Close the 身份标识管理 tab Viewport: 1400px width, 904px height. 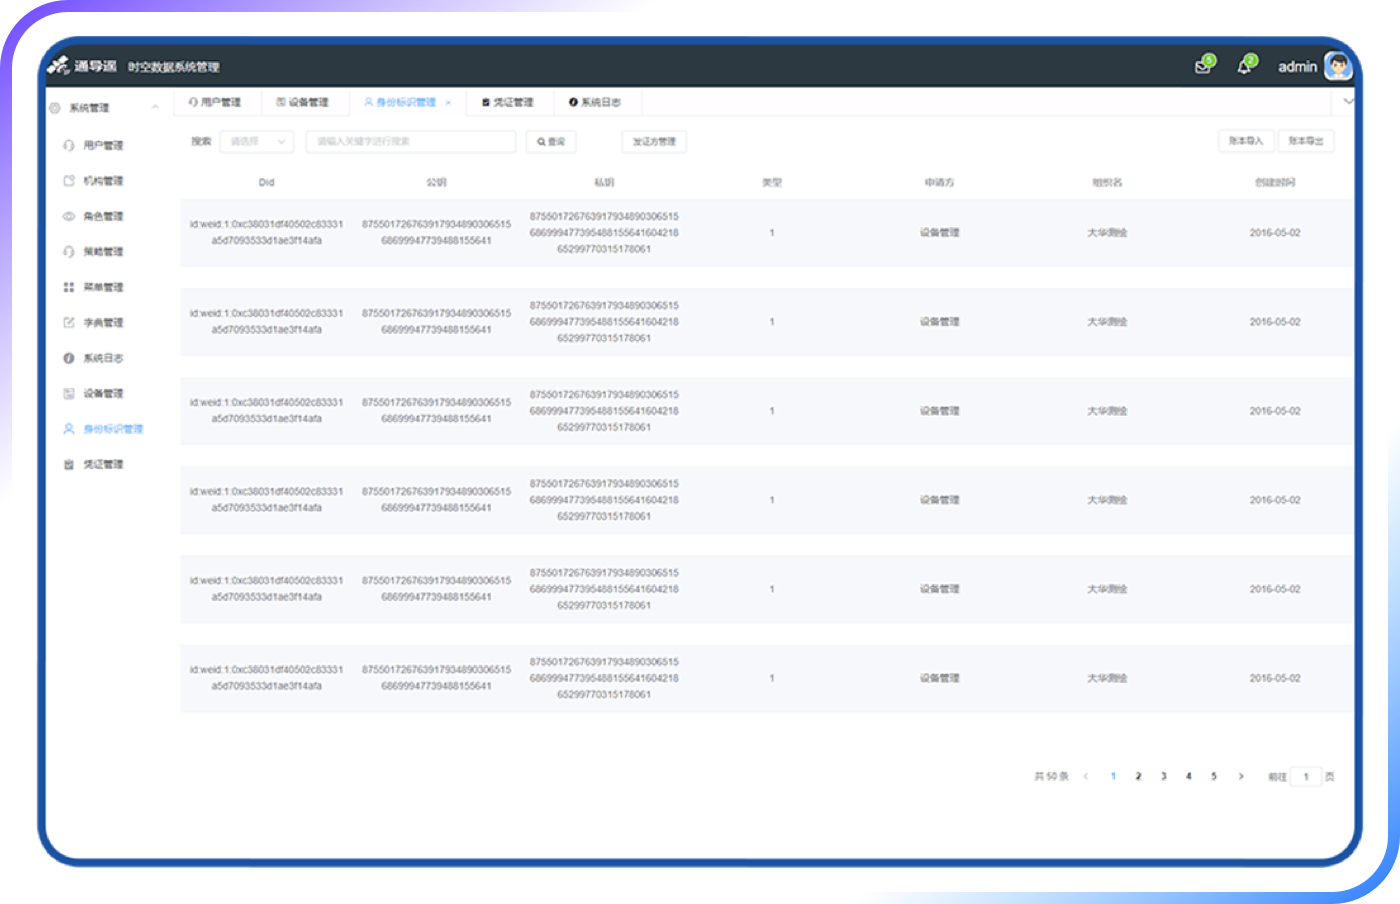pyautogui.click(x=448, y=103)
